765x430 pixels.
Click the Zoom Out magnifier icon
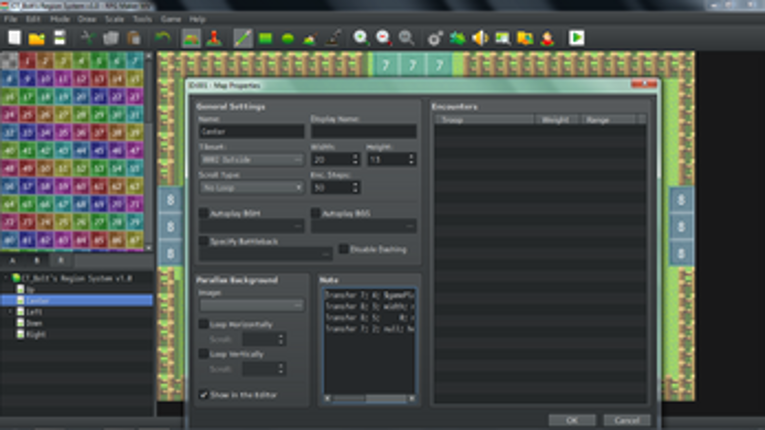point(384,38)
